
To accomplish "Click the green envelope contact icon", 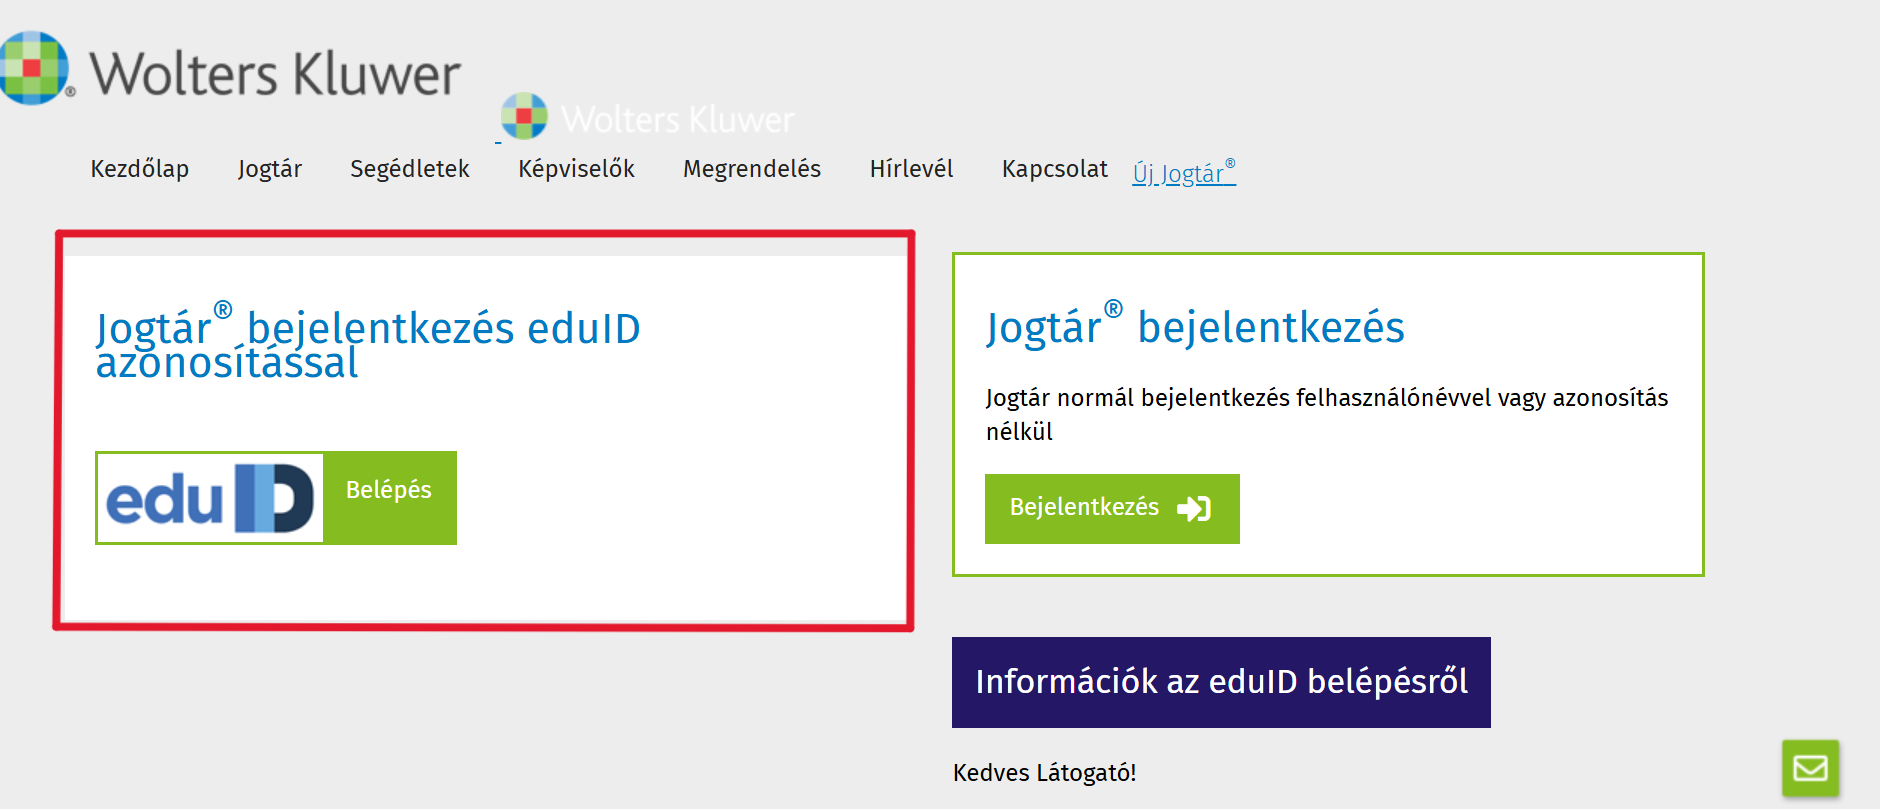I will click(x=1810, y=768).
